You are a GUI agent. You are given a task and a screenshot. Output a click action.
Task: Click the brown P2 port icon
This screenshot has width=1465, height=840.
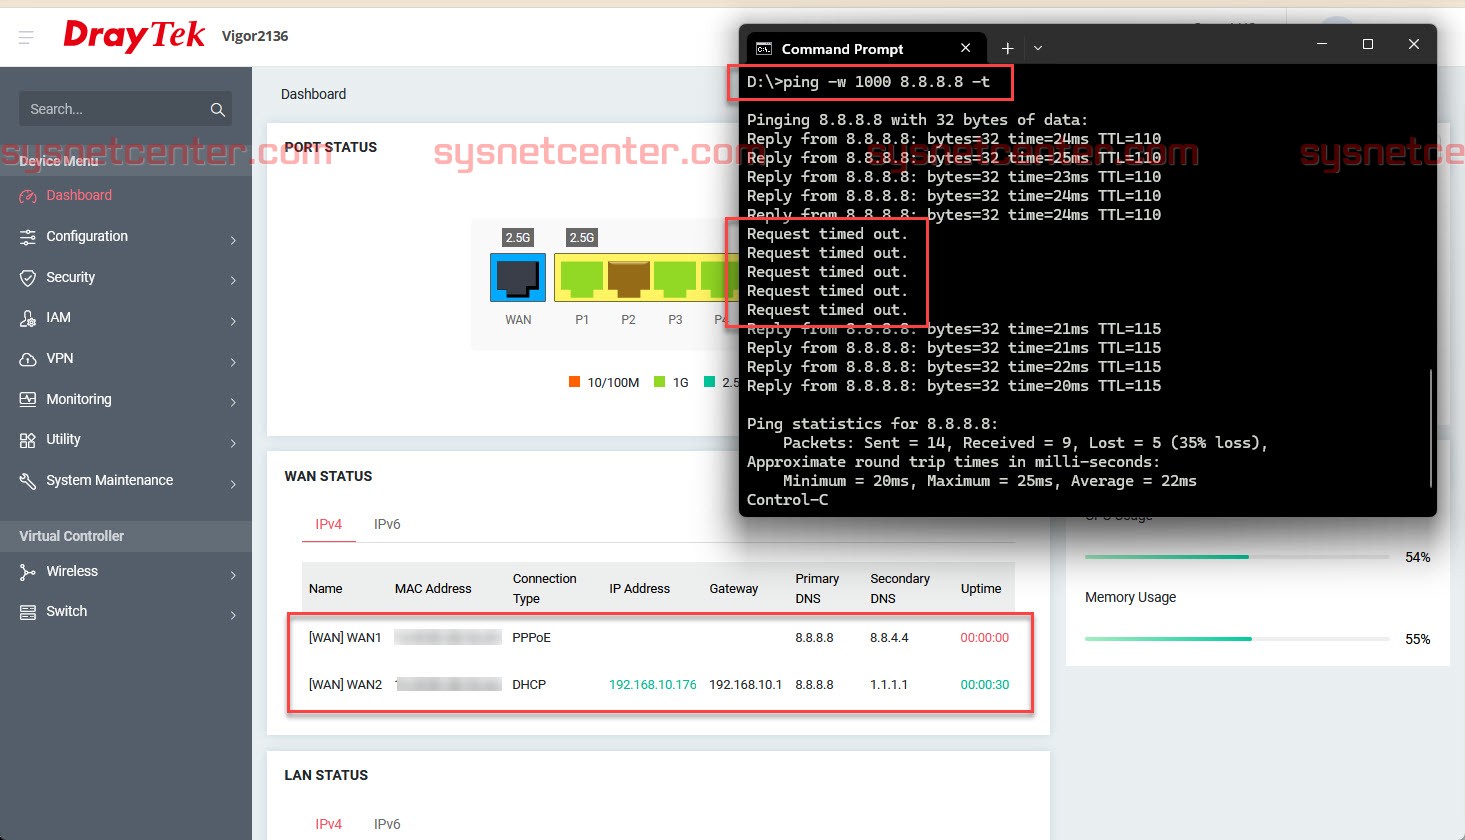click(629, 277)
